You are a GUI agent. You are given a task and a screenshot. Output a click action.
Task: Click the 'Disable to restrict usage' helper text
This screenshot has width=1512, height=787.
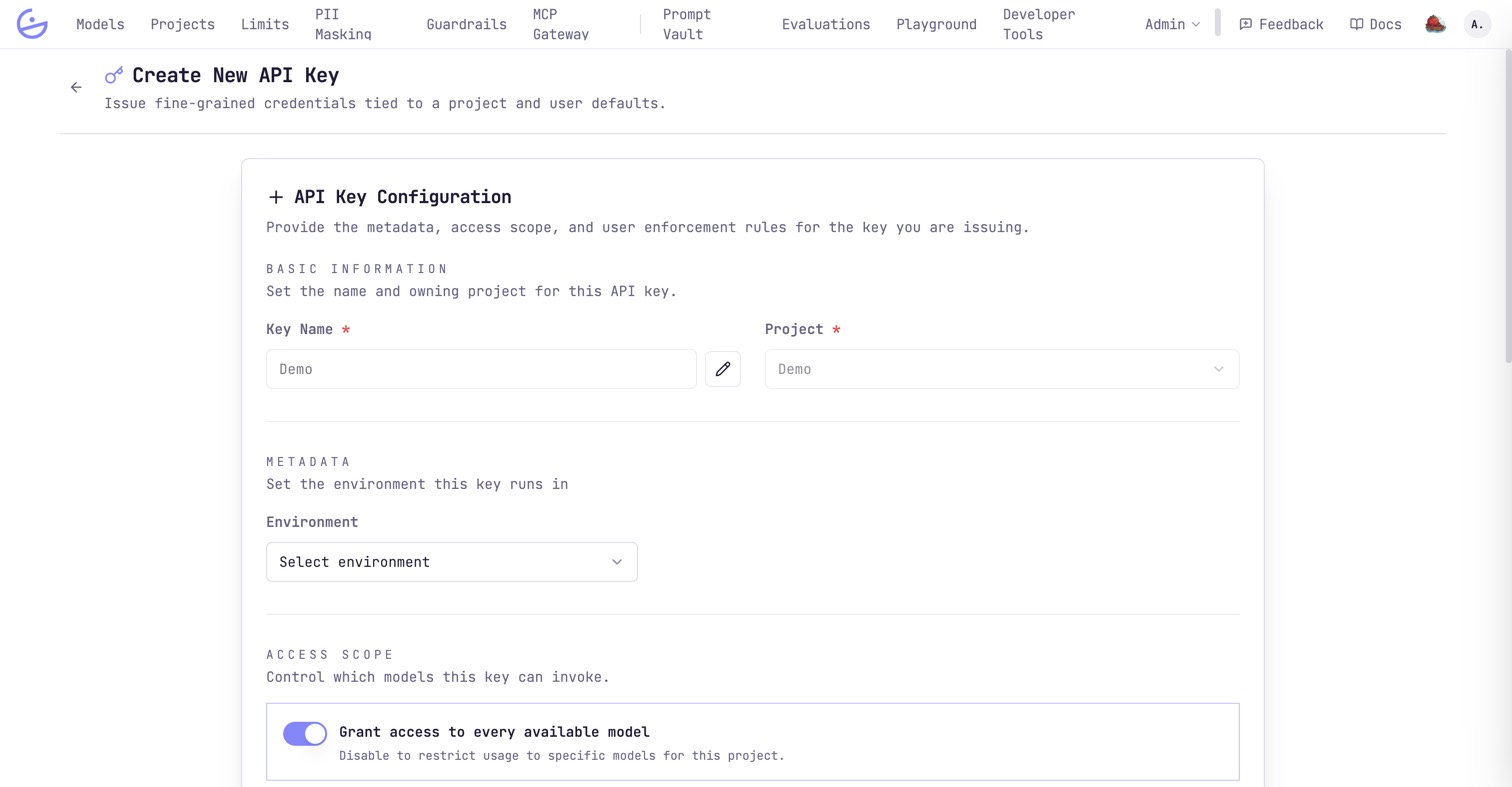point(562,755)
